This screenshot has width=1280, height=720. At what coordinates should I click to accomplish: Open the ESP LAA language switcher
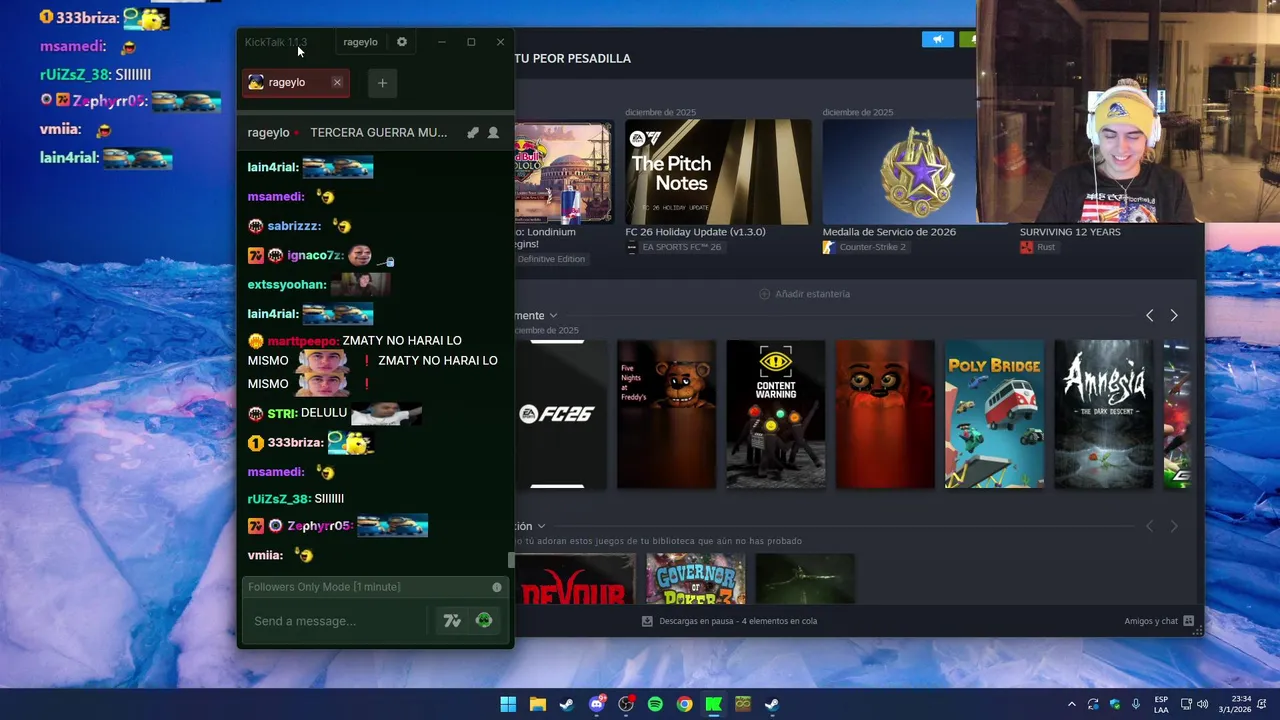1161,704
